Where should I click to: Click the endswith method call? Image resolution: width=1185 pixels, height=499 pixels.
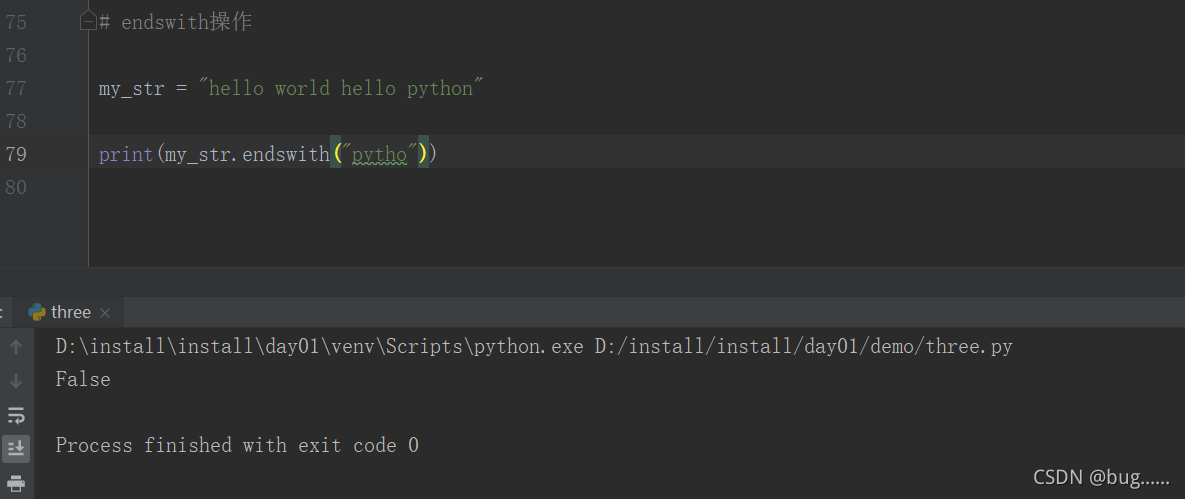pos(286,154)
